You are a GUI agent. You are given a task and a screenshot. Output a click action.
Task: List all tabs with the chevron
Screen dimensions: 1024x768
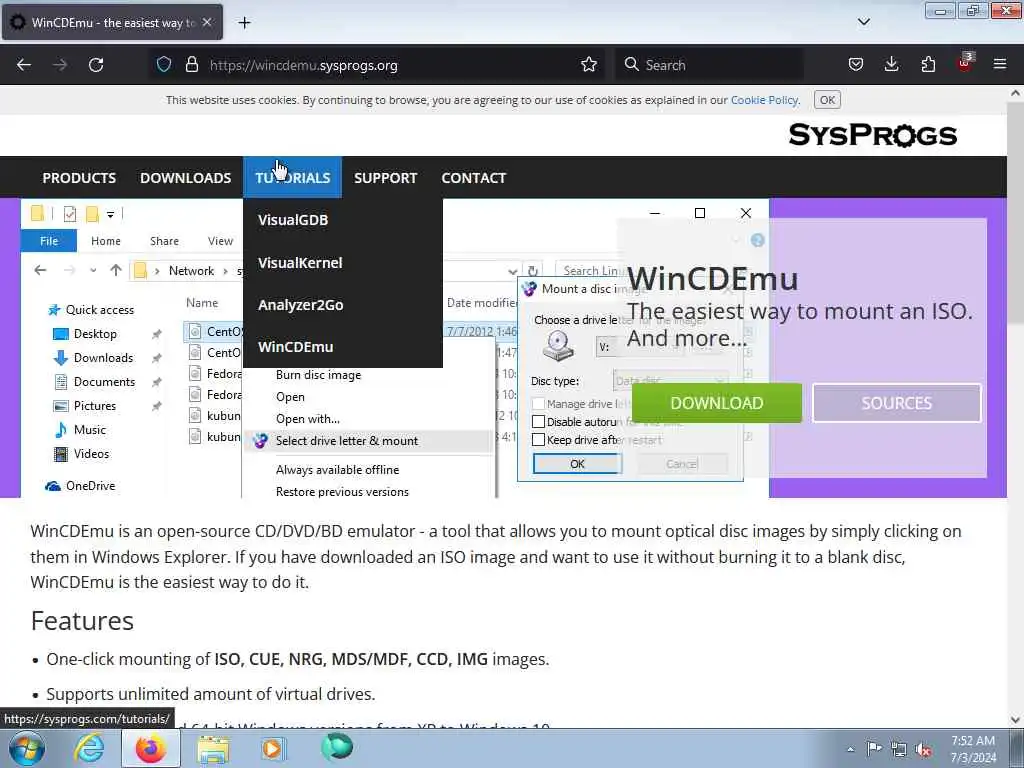(863, 22)
